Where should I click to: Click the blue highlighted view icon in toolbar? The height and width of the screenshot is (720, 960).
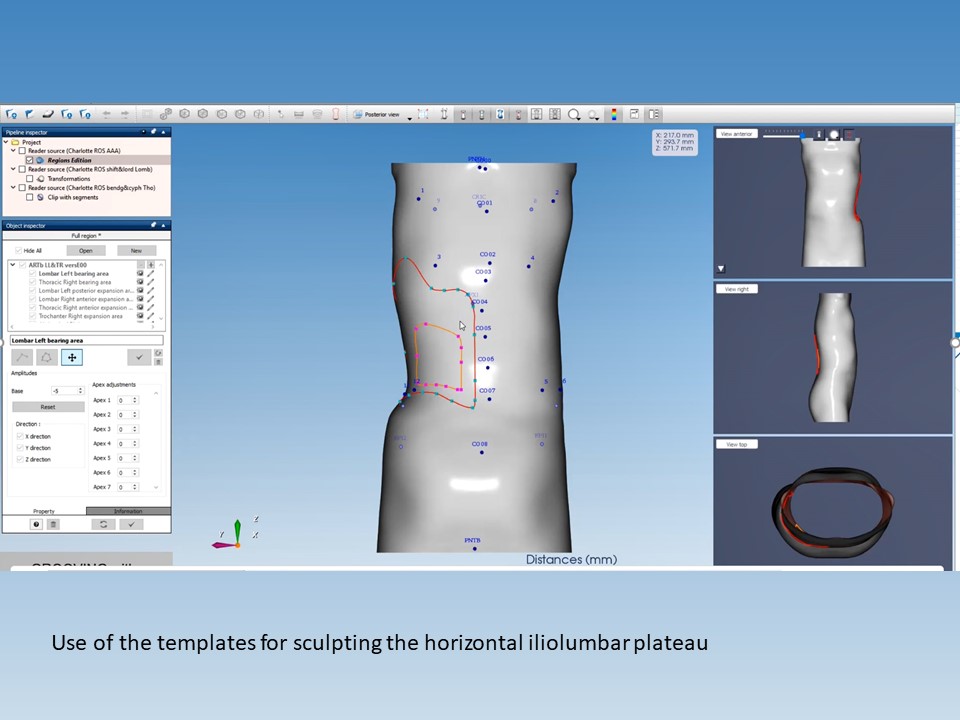click(500, 114)
